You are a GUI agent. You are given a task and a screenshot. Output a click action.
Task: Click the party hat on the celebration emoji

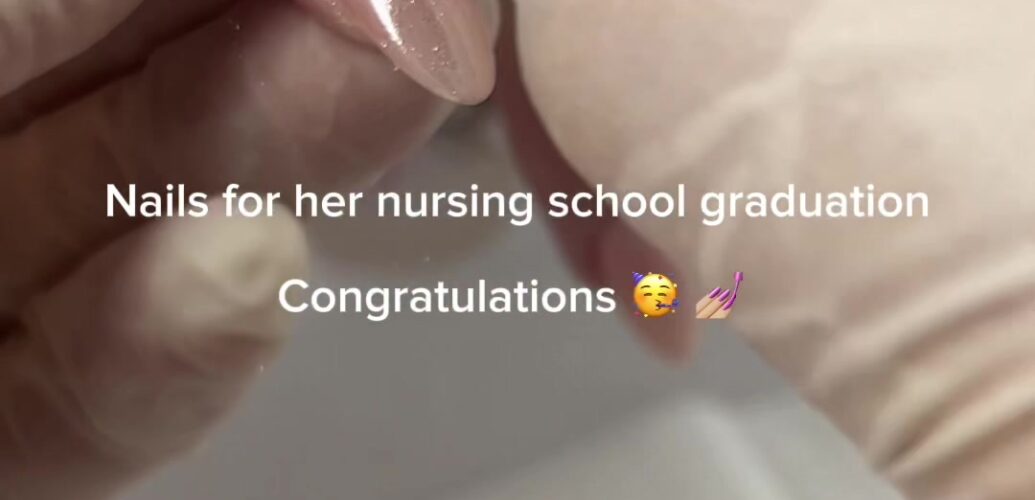click(x=638, y=279)
